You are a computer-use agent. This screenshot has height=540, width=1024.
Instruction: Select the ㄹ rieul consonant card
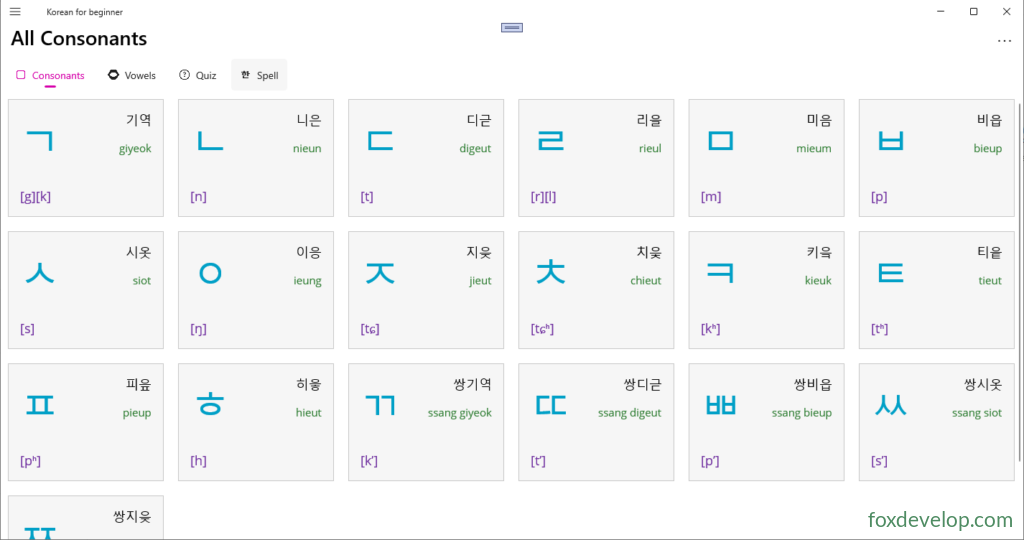pyautogui.click(x=596, y=158)
